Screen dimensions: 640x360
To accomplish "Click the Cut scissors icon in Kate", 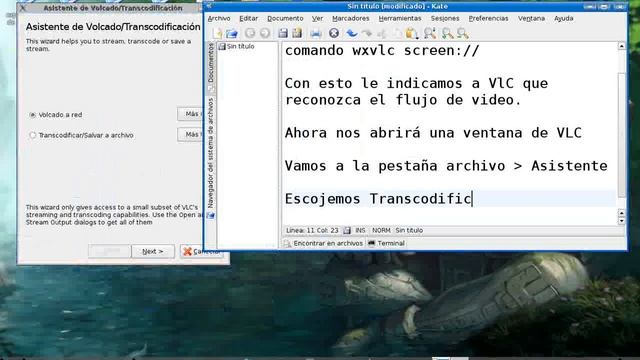I will [382, 33].
